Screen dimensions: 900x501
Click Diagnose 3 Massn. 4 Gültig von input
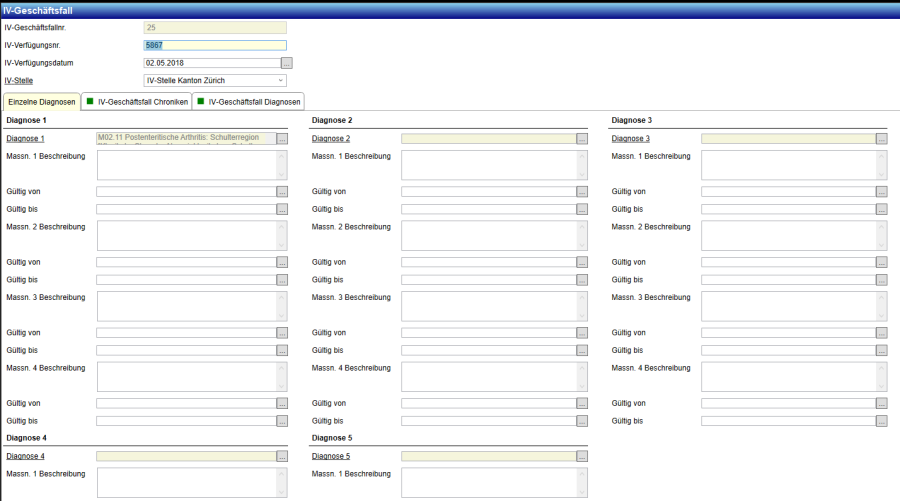tap(788, 403)
